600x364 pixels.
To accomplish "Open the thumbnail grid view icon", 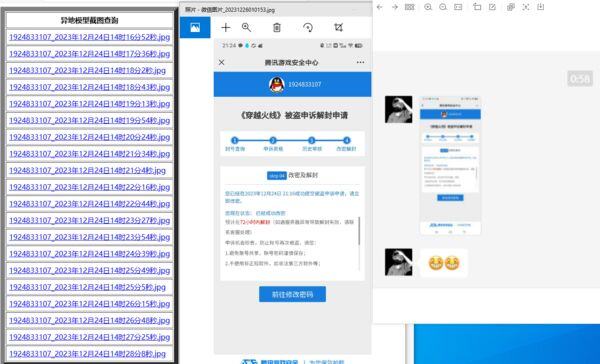I will coord(409,7).
